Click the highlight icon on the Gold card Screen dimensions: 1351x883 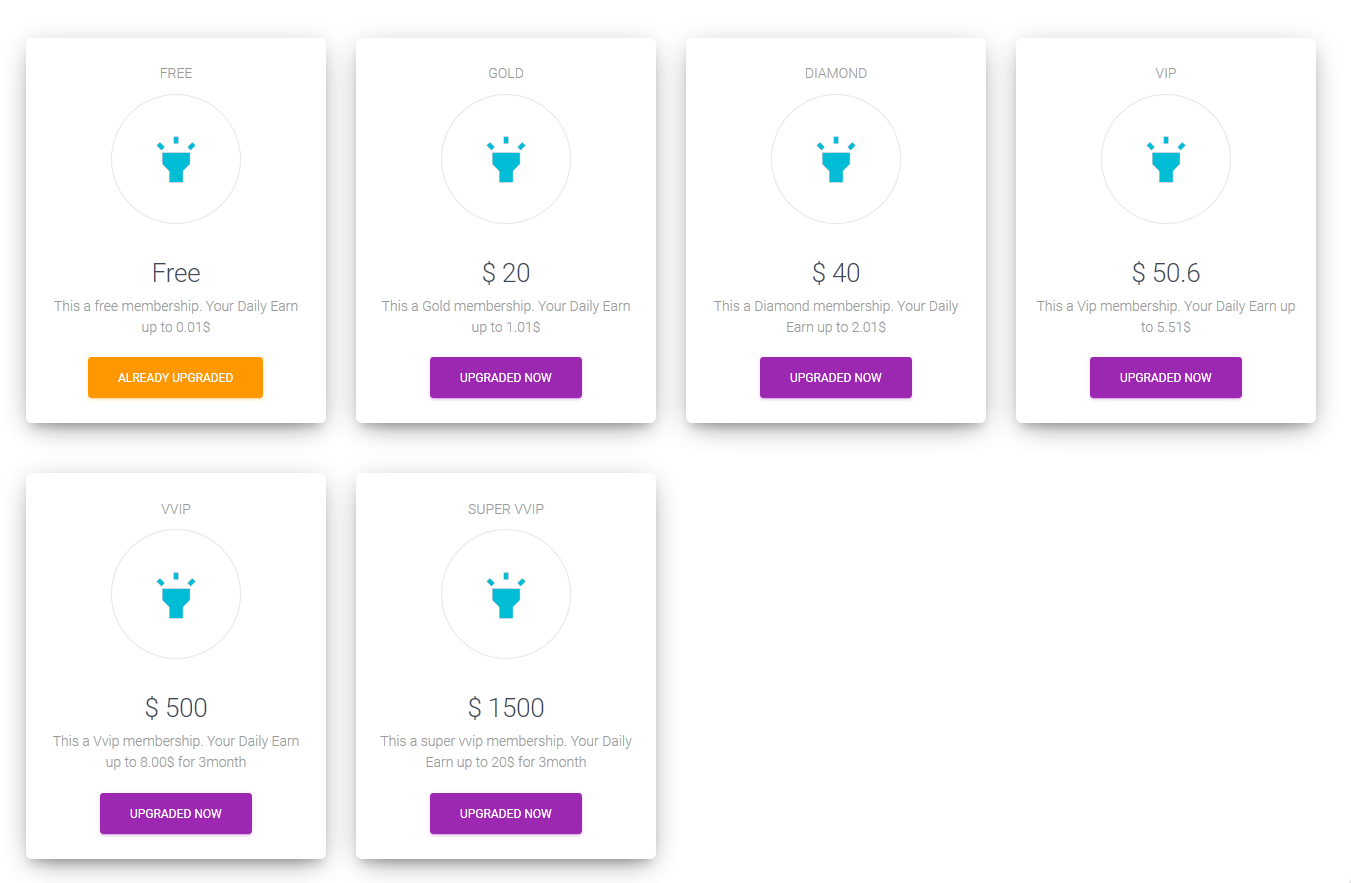coord(506,160)
